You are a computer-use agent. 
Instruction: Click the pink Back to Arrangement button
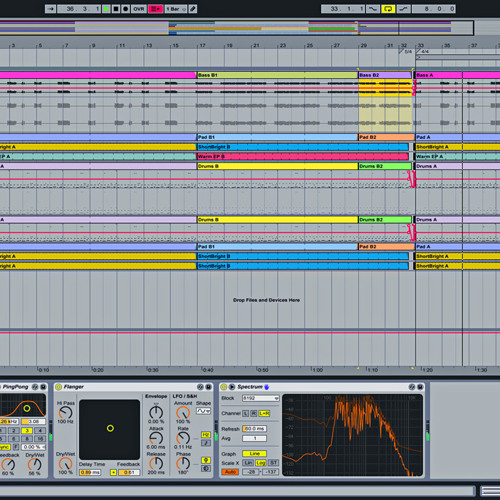pos(155,9)
